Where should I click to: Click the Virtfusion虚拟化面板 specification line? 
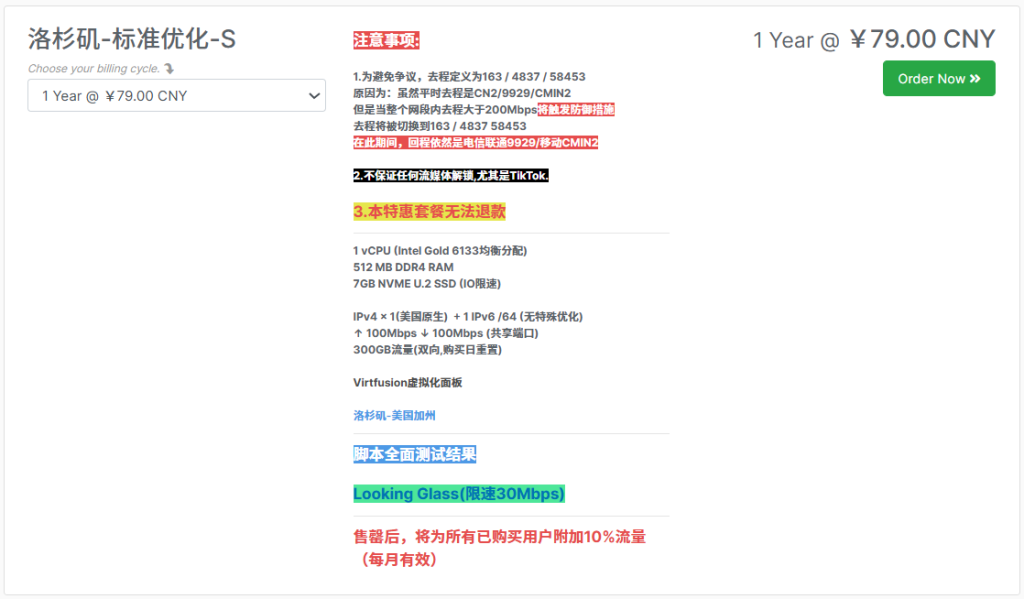409,381
